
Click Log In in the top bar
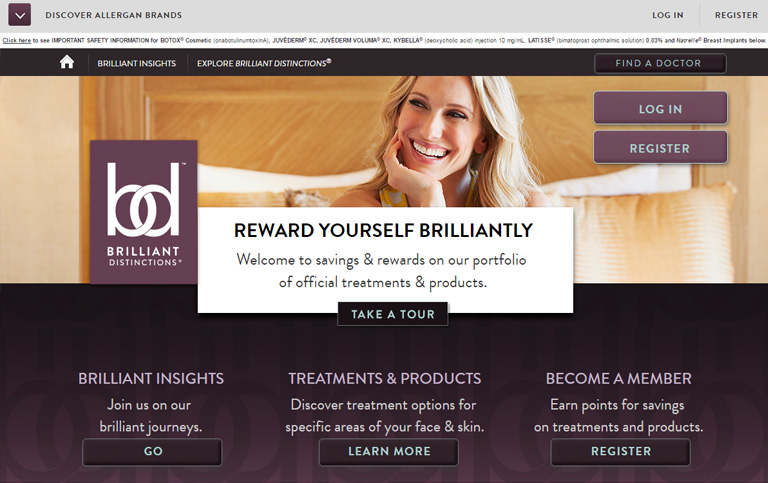click(668, 15)
